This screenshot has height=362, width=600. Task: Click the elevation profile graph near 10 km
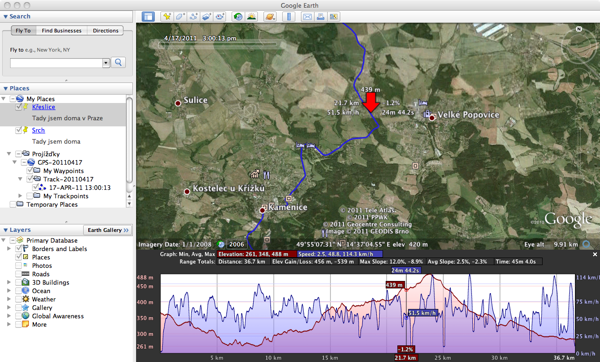[273, 313]
